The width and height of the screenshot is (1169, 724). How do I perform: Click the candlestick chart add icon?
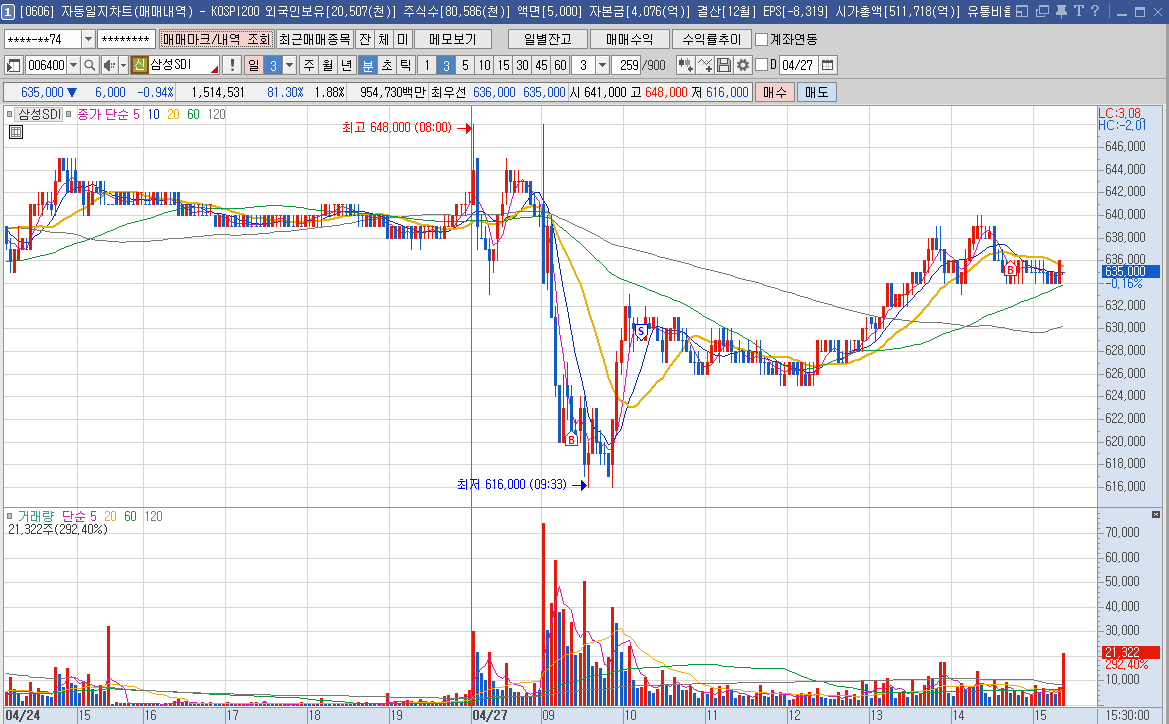(685, 65)
